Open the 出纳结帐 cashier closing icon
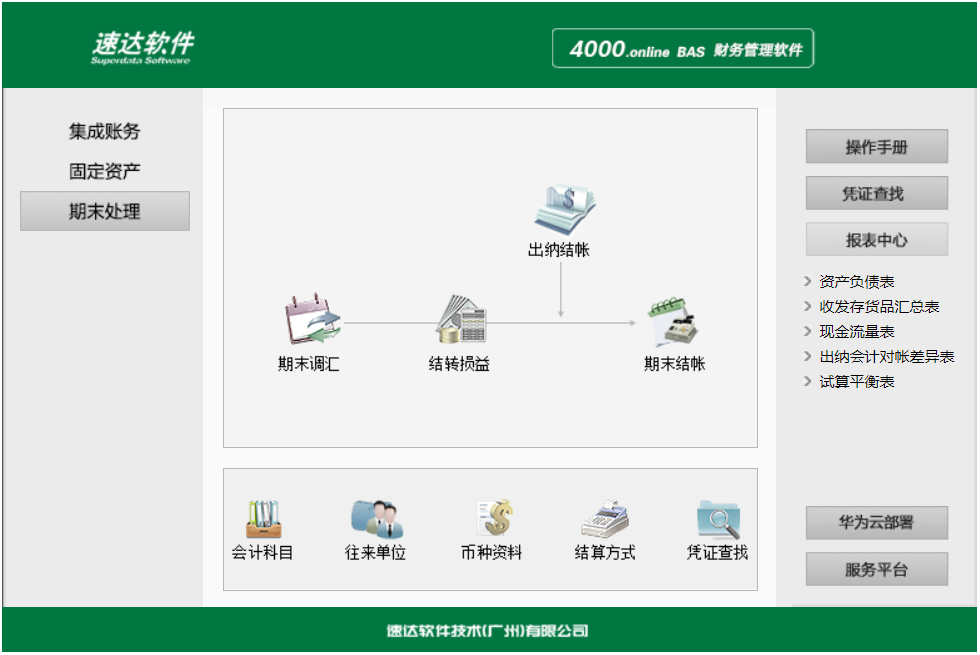 (x=564, y=209)
